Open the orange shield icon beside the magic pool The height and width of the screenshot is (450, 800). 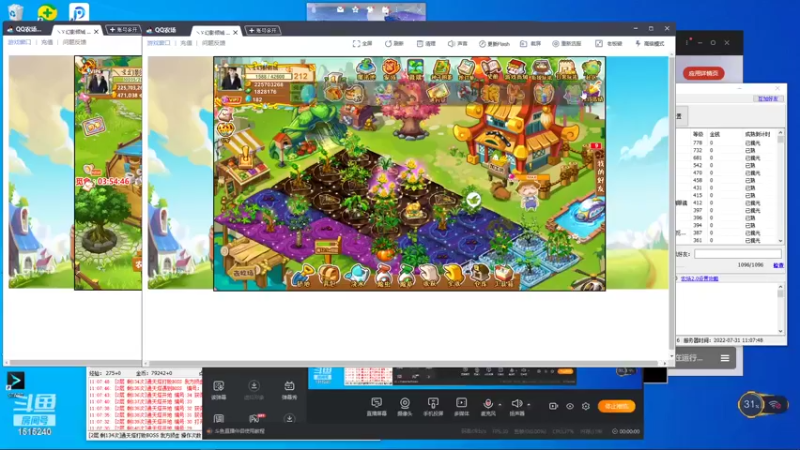(390, 69)
